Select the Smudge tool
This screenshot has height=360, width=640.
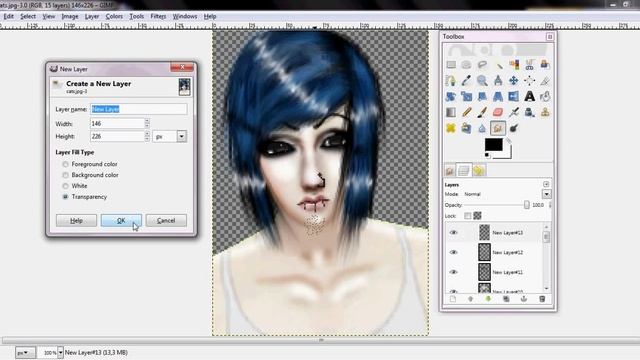tap(498, 128)
